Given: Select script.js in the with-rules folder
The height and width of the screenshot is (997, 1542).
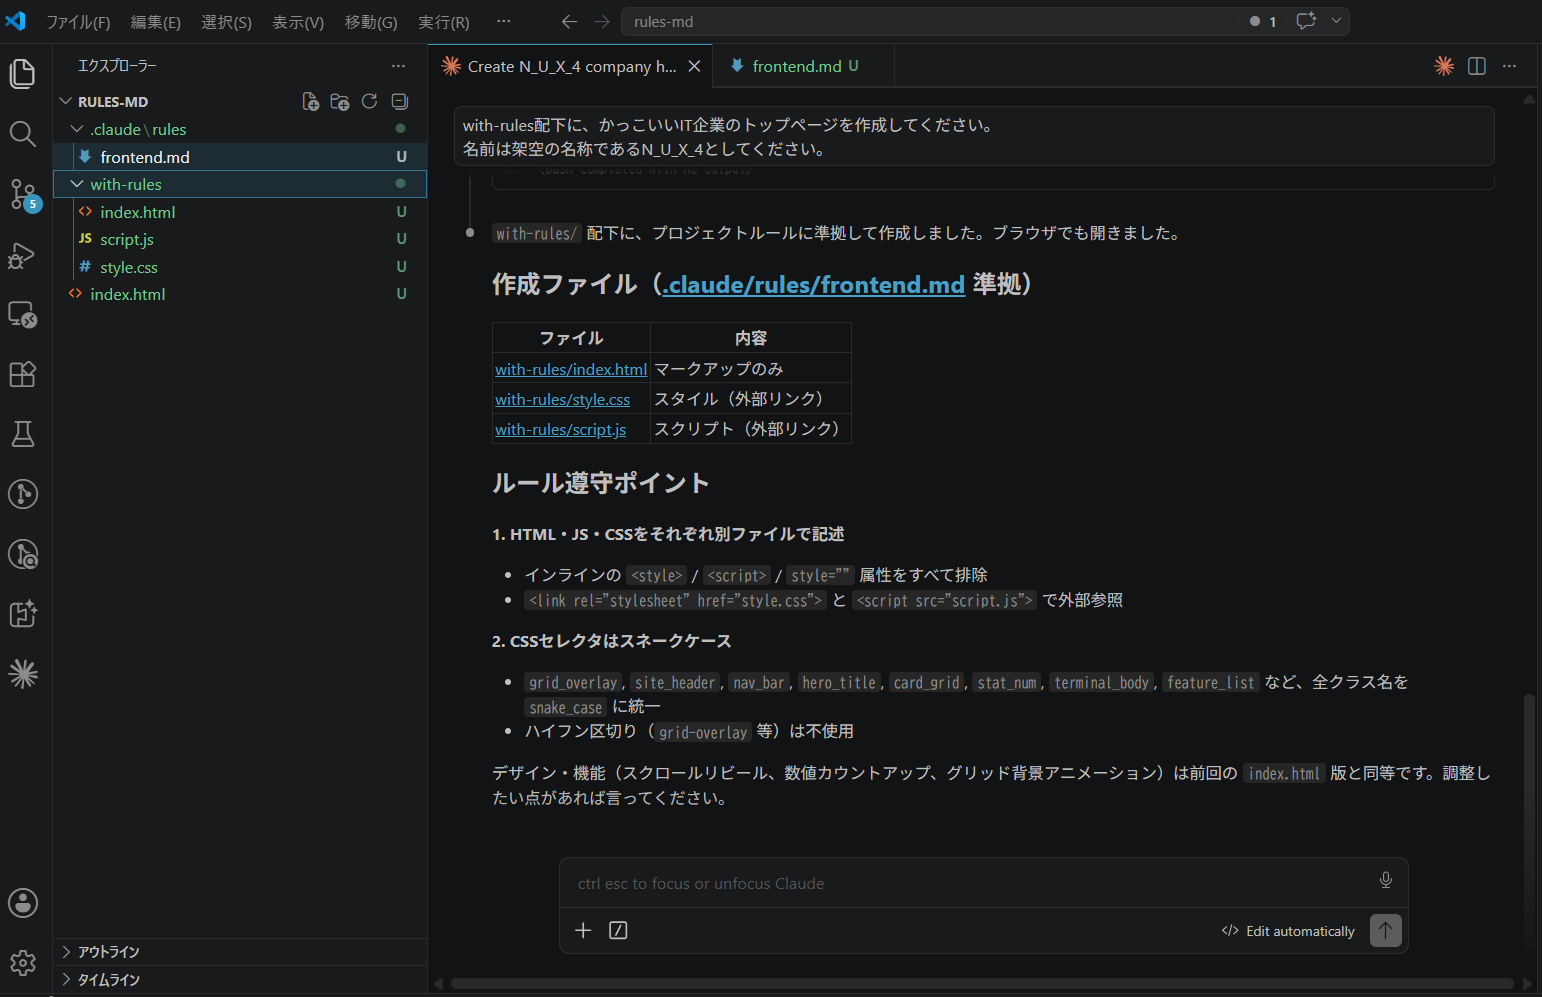Looking at the screenshot, I should 240,239.
